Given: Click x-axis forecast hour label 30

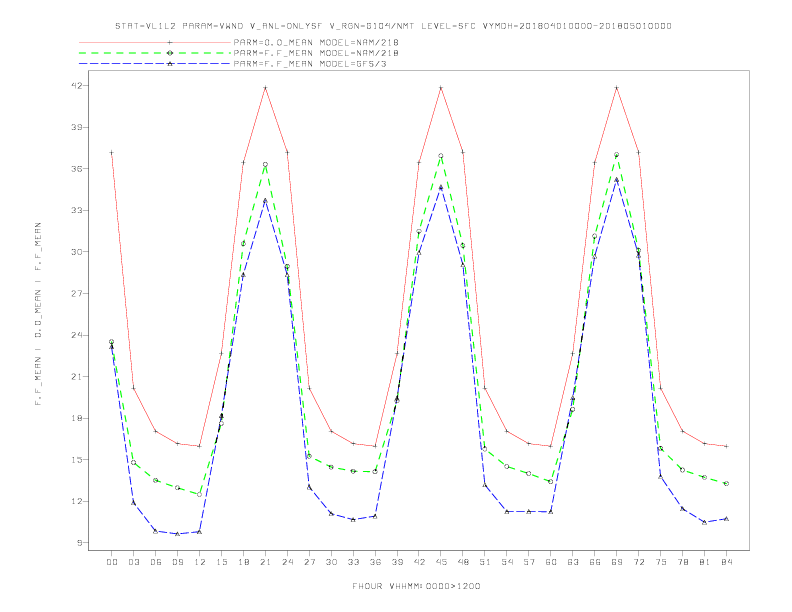Looking at the screenshot, I should 331,562.
